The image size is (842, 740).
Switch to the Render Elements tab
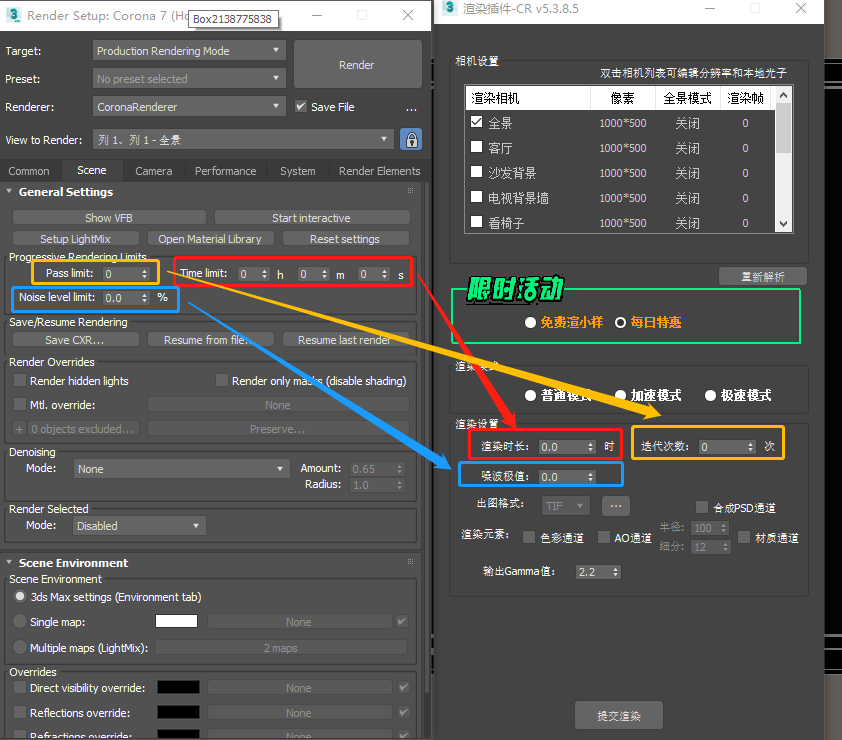tap(379, 171)
